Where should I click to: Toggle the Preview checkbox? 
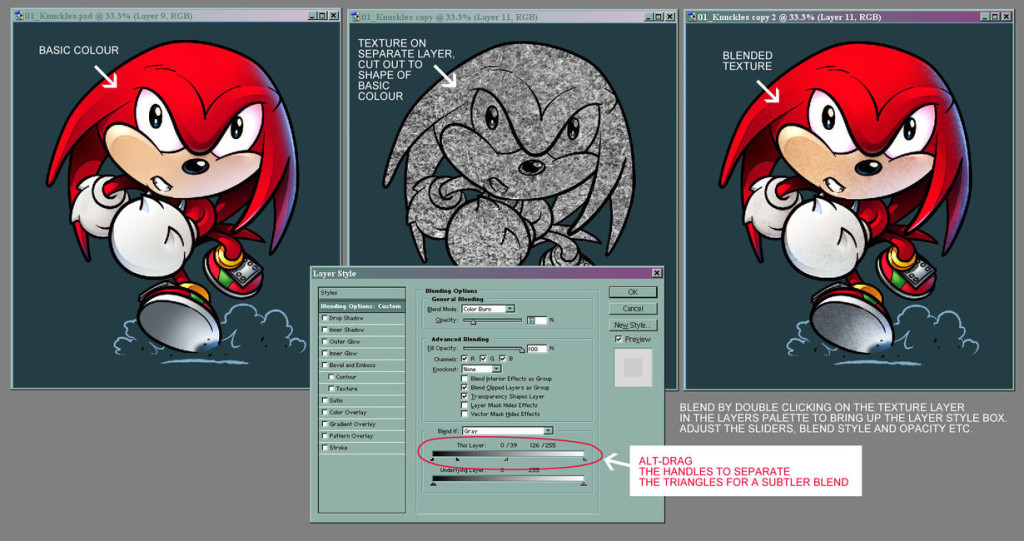[618, 339]
